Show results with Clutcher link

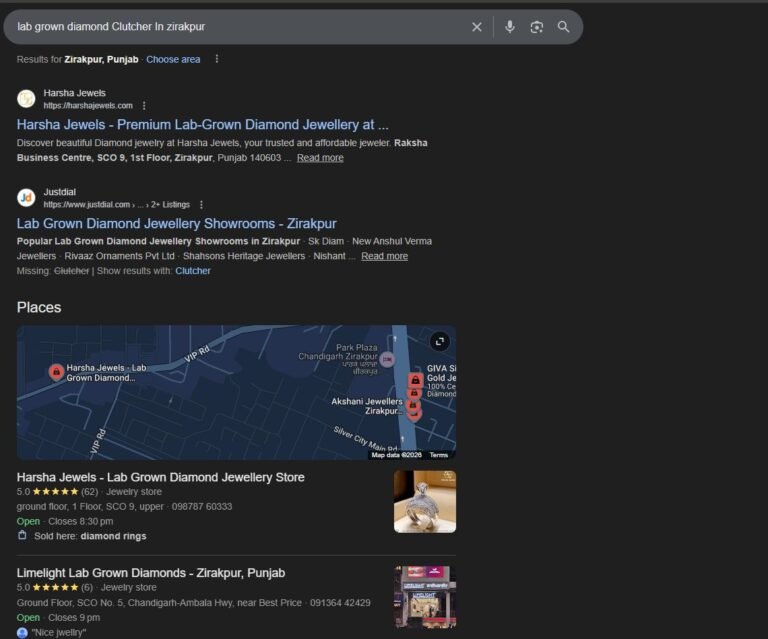click(x=193, y=271)
